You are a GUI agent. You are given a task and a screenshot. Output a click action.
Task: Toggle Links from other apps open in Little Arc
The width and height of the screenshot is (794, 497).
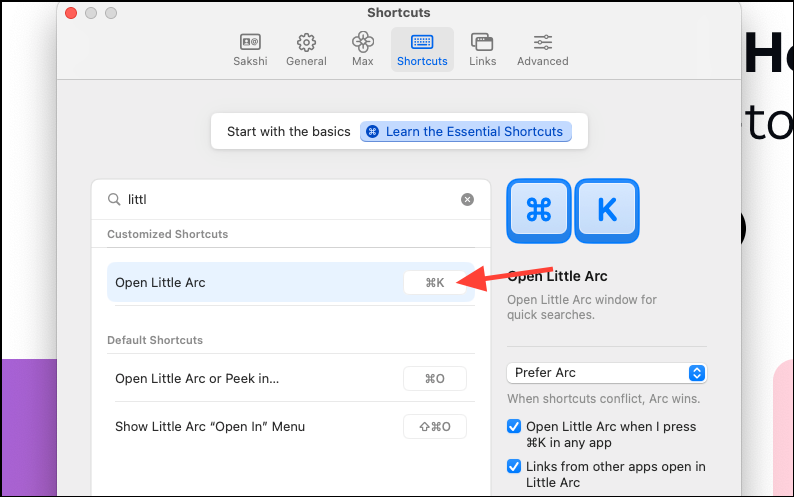[513, 466]
